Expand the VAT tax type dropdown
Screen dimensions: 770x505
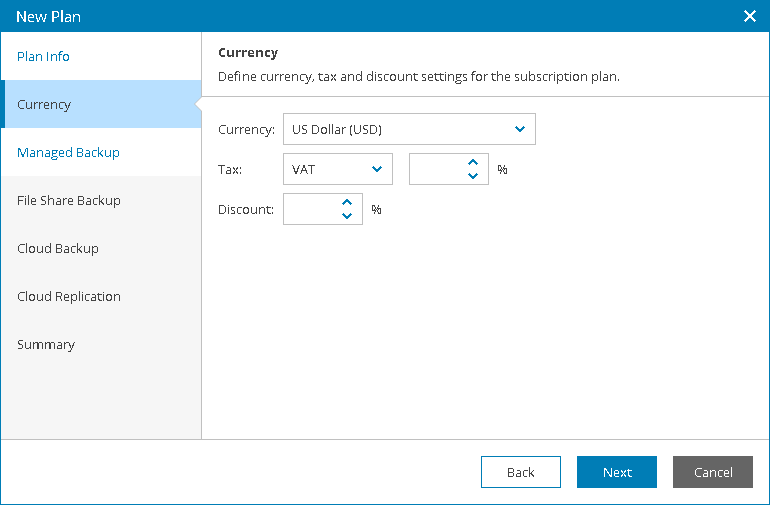pyautogui.click(x=377, y=169)
